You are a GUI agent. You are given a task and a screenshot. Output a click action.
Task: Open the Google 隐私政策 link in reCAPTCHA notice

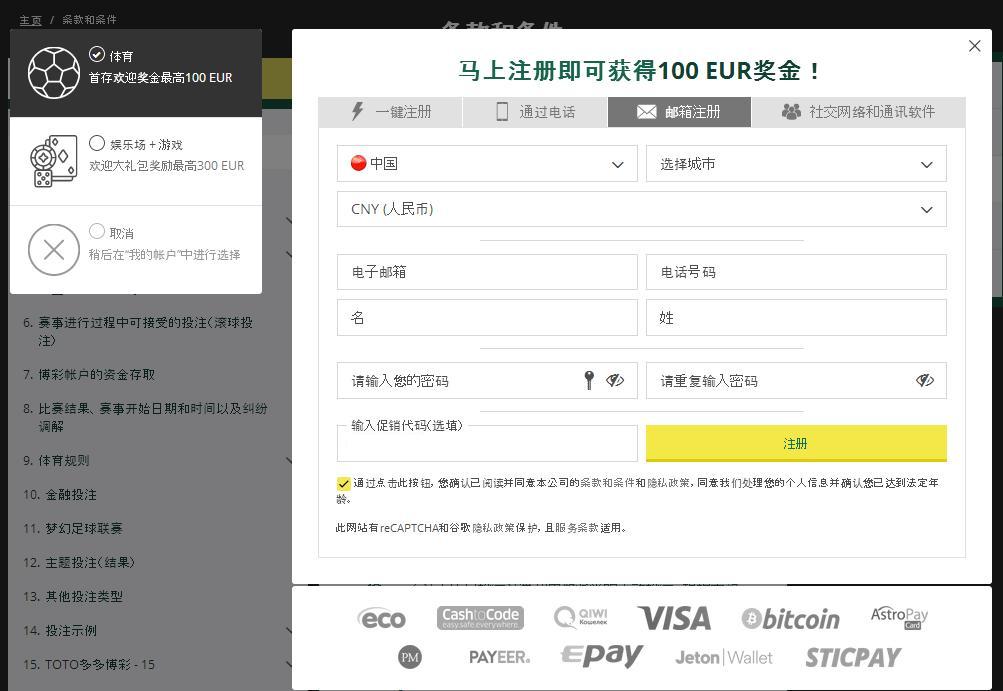pos(493,528)
